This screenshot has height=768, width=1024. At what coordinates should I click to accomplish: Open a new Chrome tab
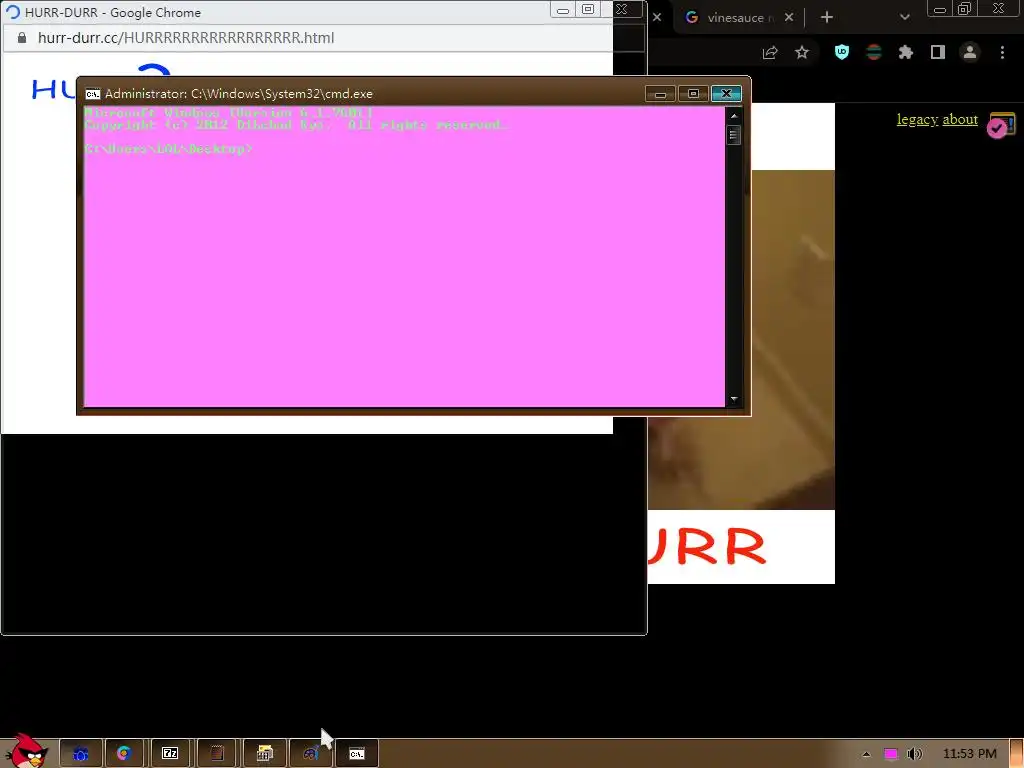click(x=827, y=18)
